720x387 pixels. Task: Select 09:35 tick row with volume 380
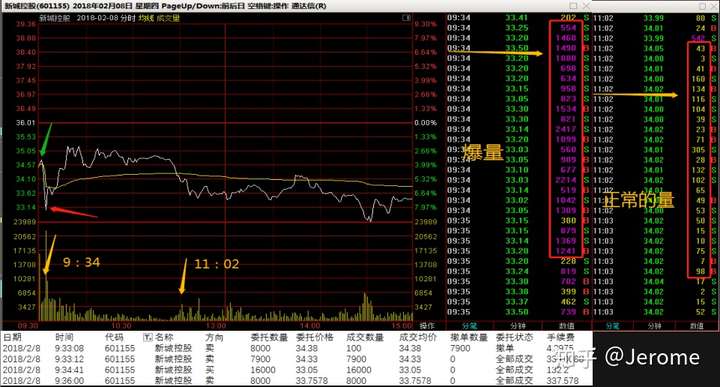518,220
